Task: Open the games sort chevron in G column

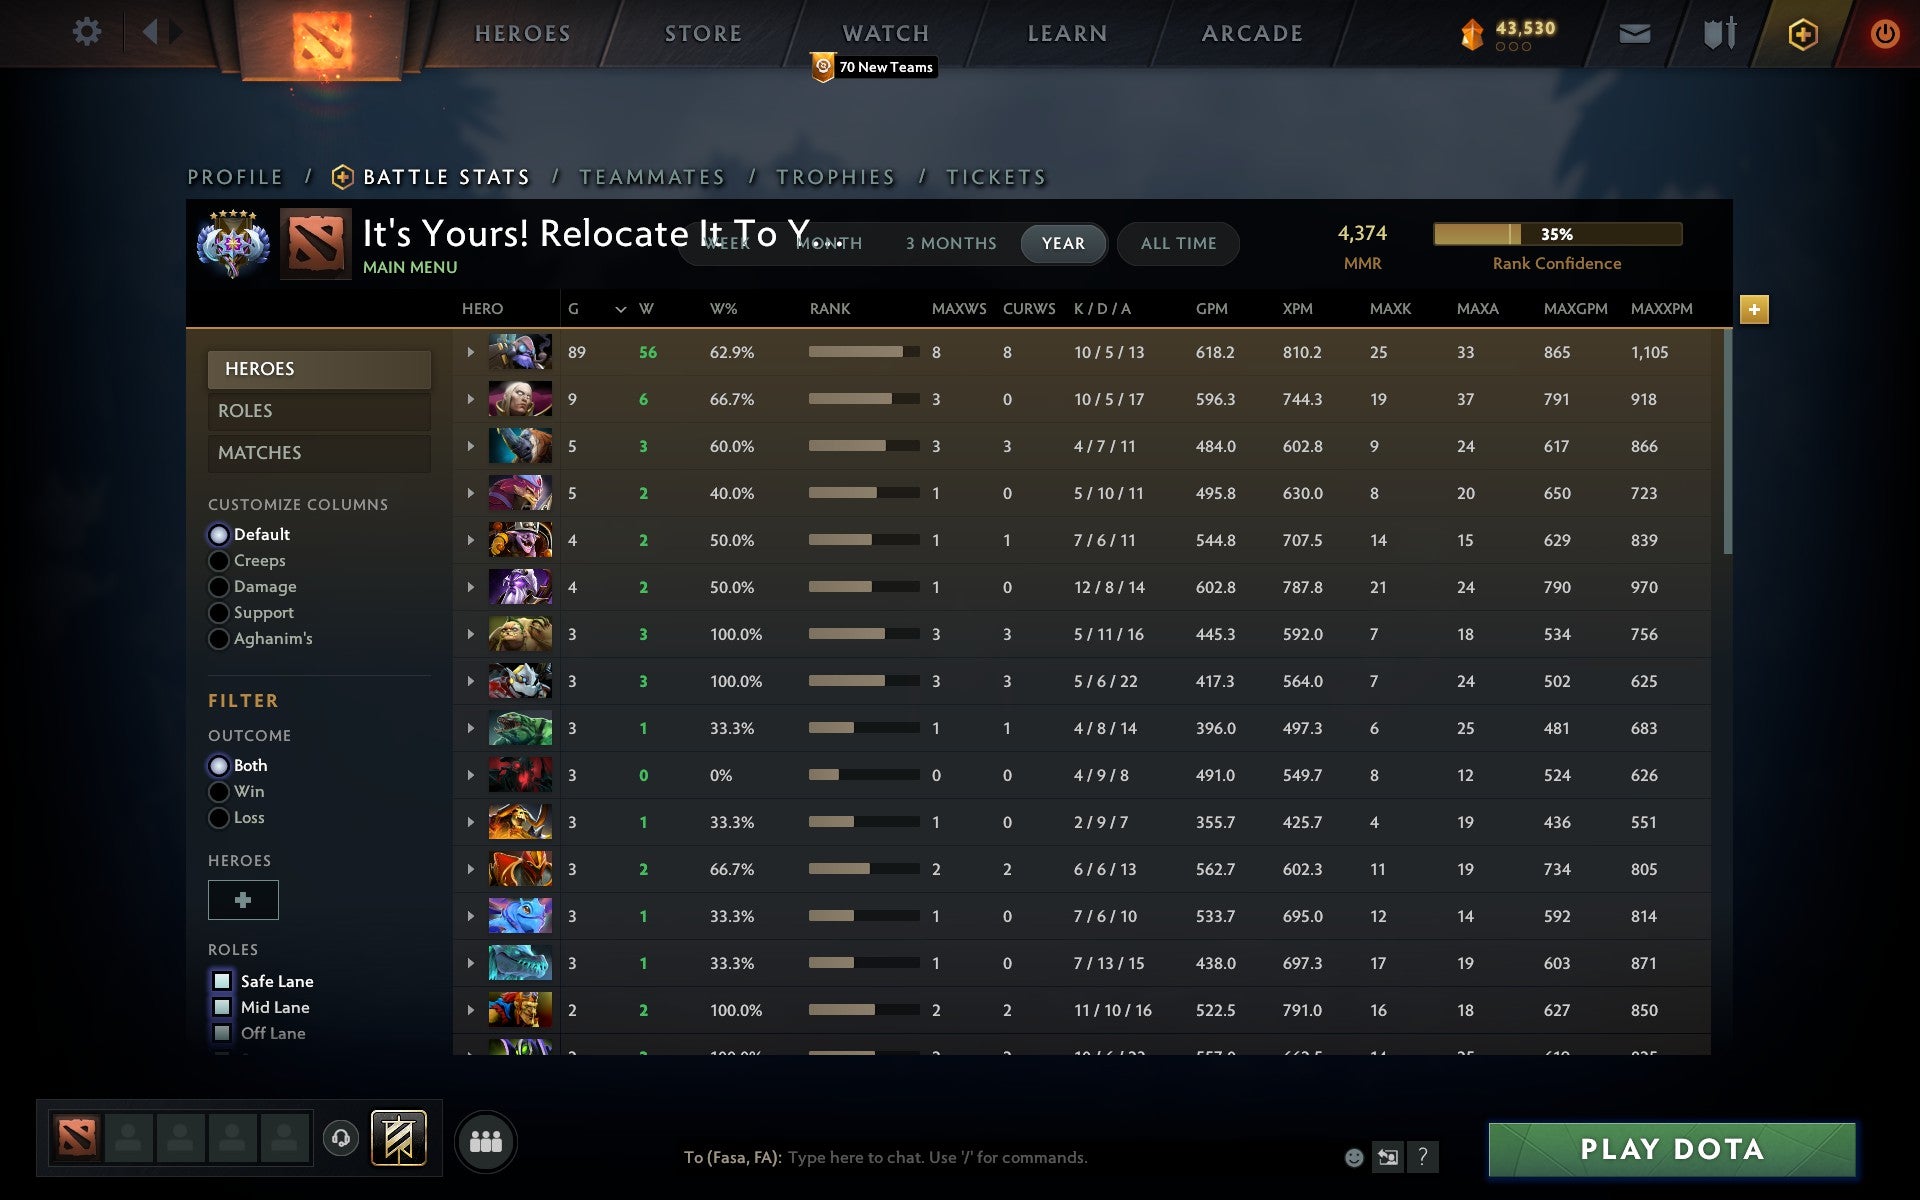Action: click(x=620, y=310)
